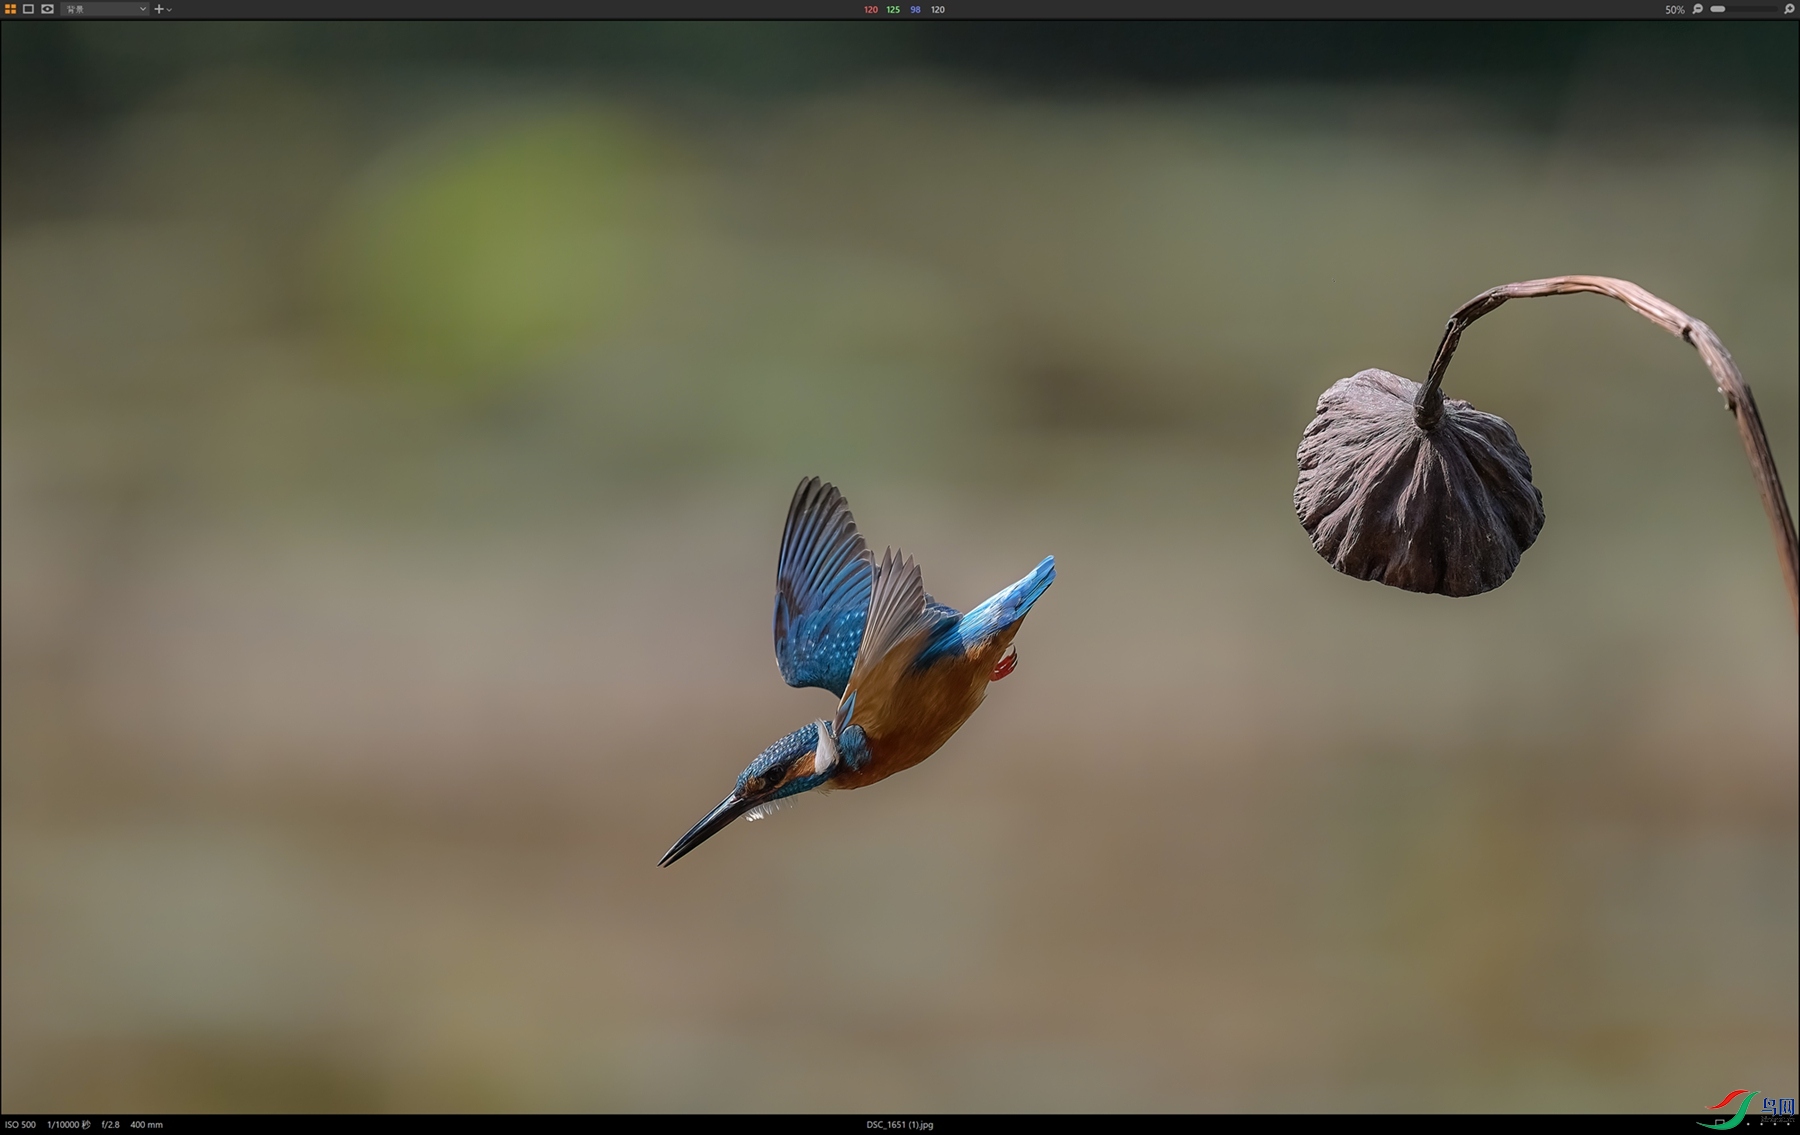Click the zoom slider handle

point(1718,9)
